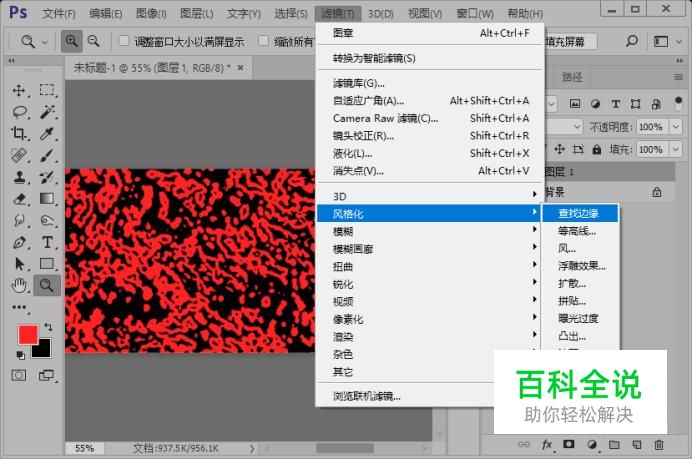The image size is (692, 459).
Task: Choose Wind from Stylize submenu
Action: click(580, 248)
